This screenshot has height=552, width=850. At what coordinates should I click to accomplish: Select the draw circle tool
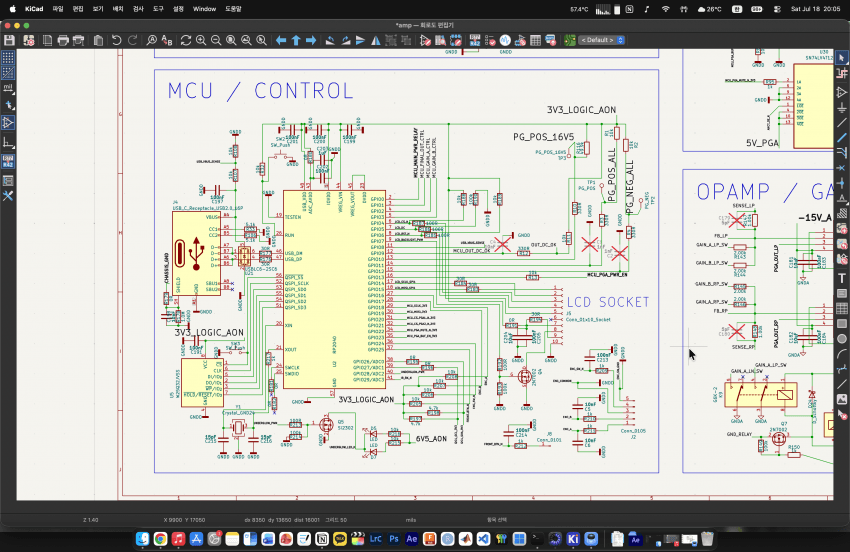pyautogui.click(x=841, y=339)
